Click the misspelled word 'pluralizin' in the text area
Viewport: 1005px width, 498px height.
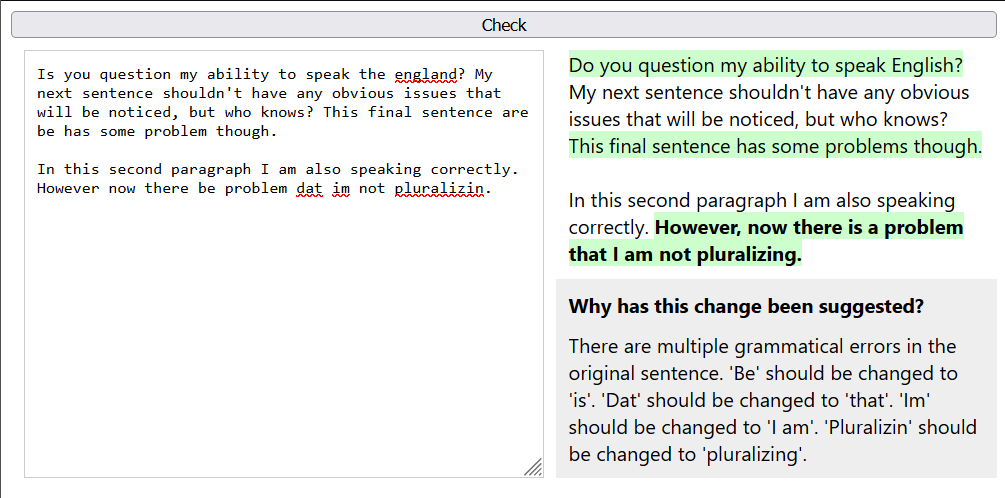pos(438,189)
